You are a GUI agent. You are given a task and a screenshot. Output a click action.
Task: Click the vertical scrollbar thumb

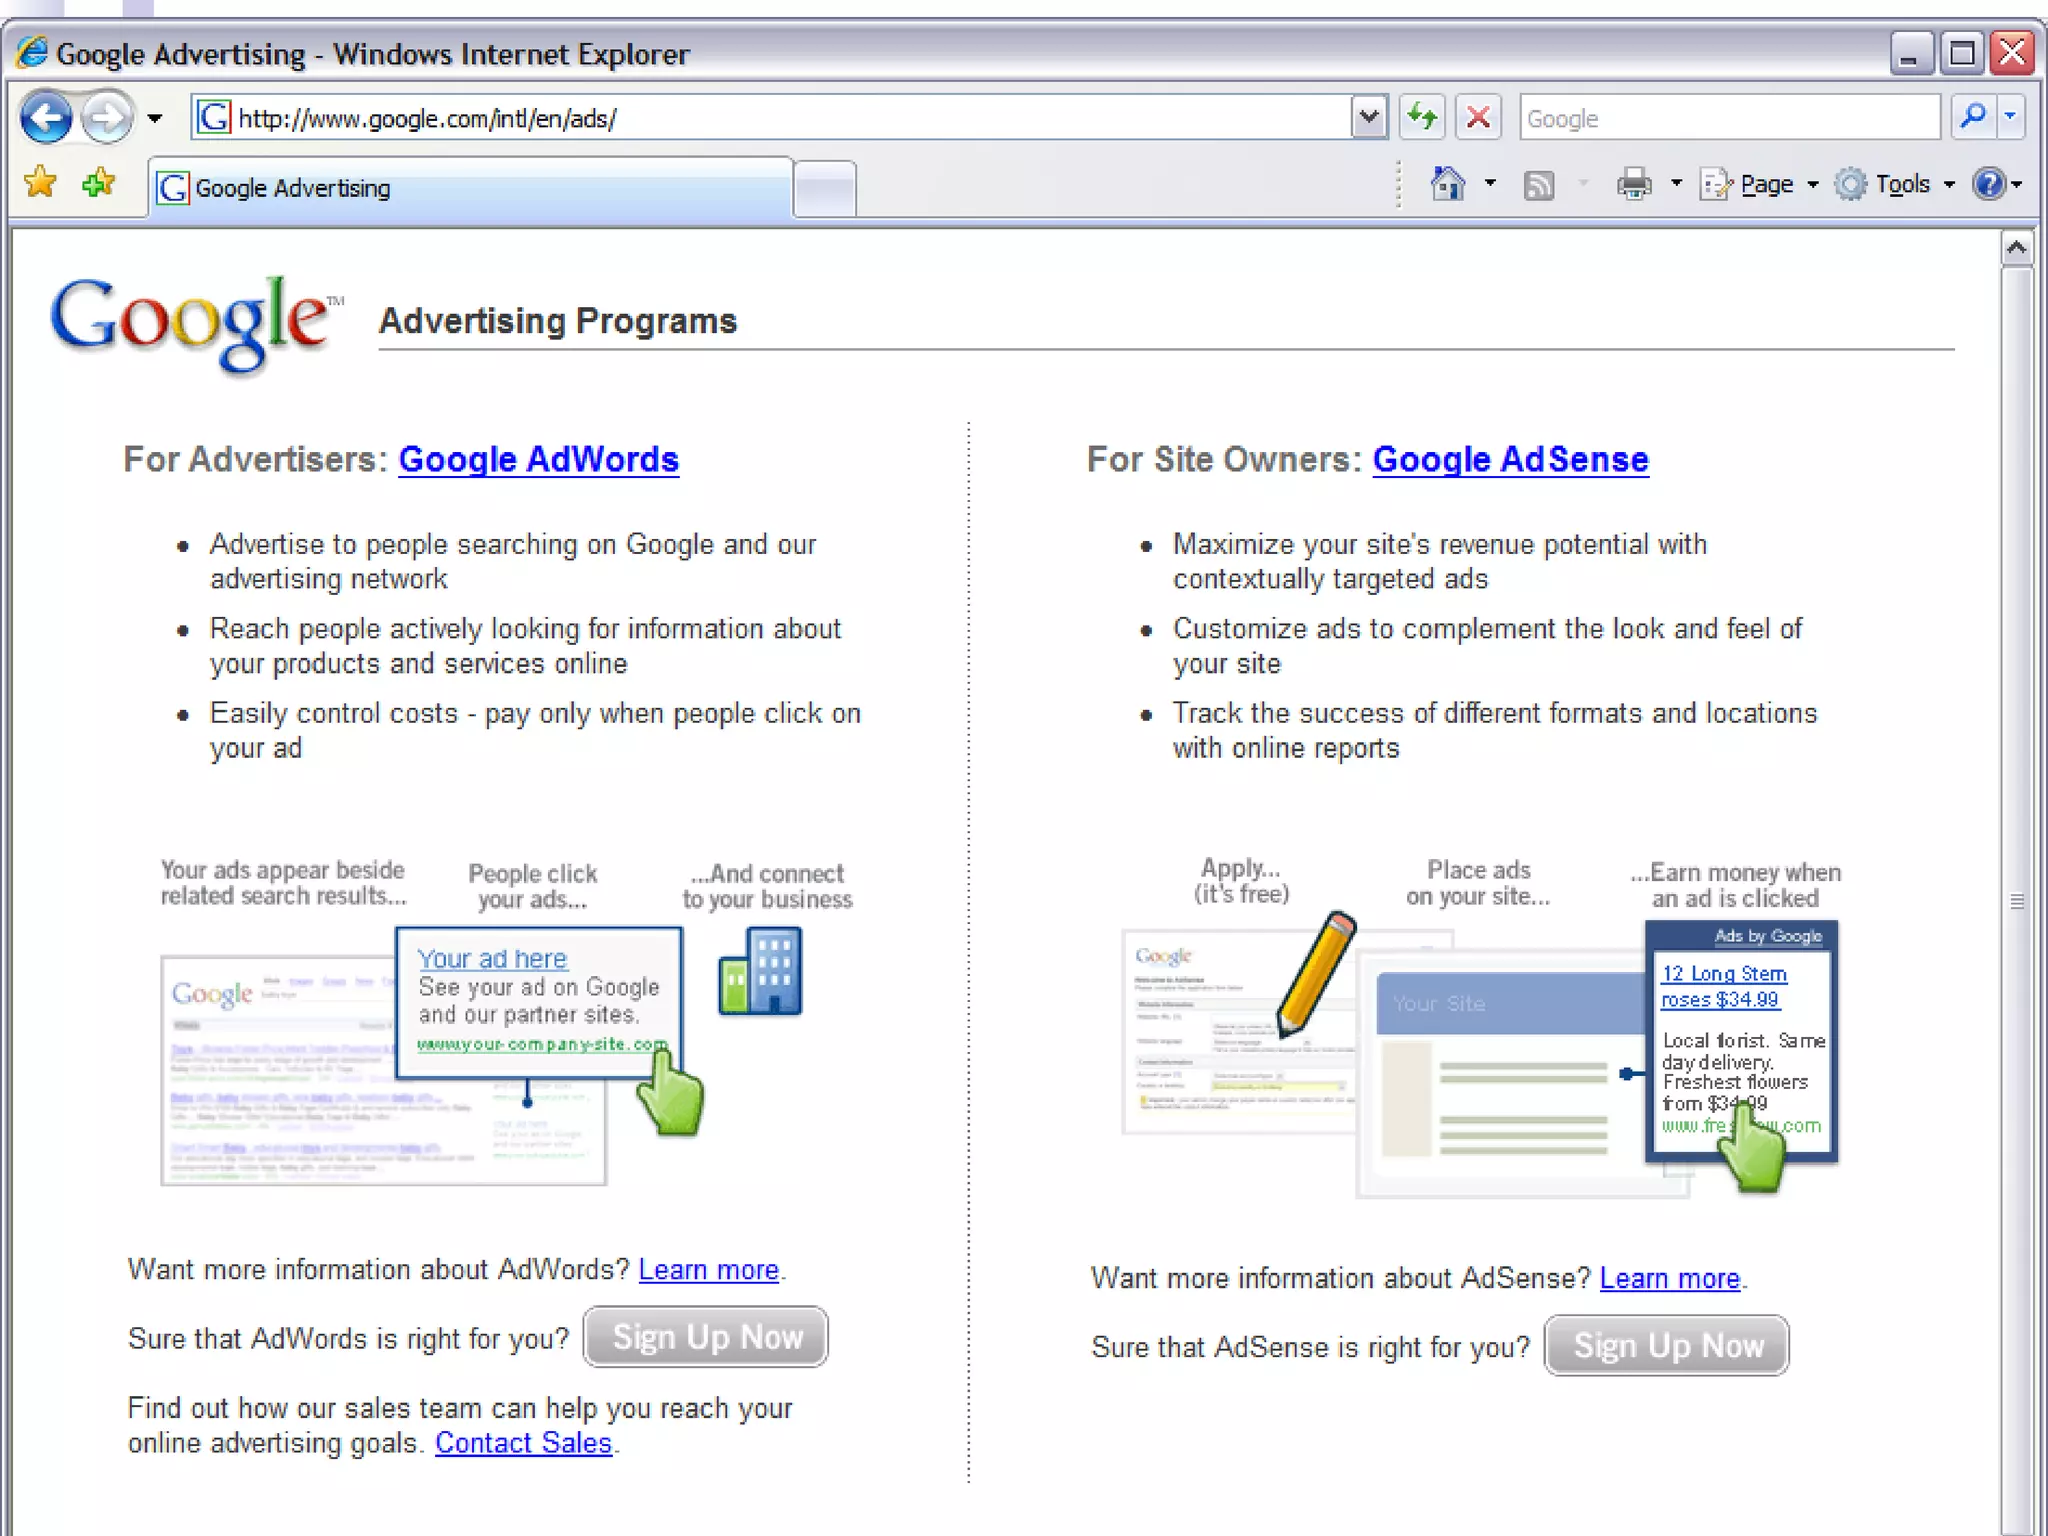point(2017,900)
